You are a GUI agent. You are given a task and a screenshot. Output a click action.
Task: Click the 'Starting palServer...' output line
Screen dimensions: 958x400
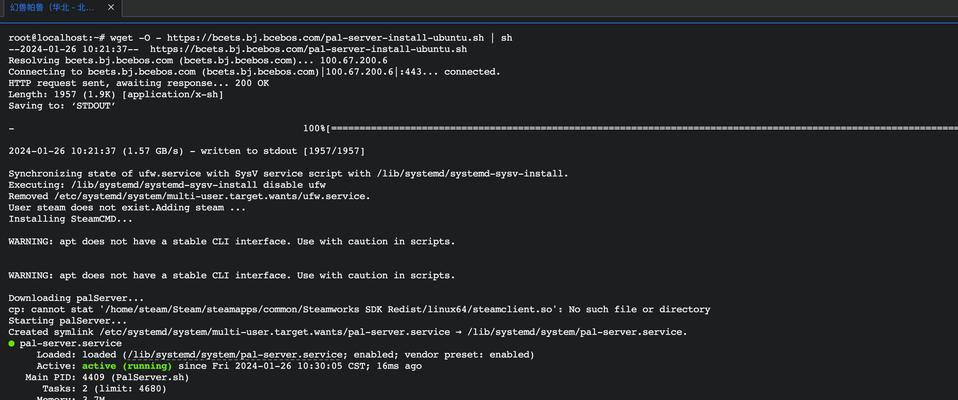point(67,321)
